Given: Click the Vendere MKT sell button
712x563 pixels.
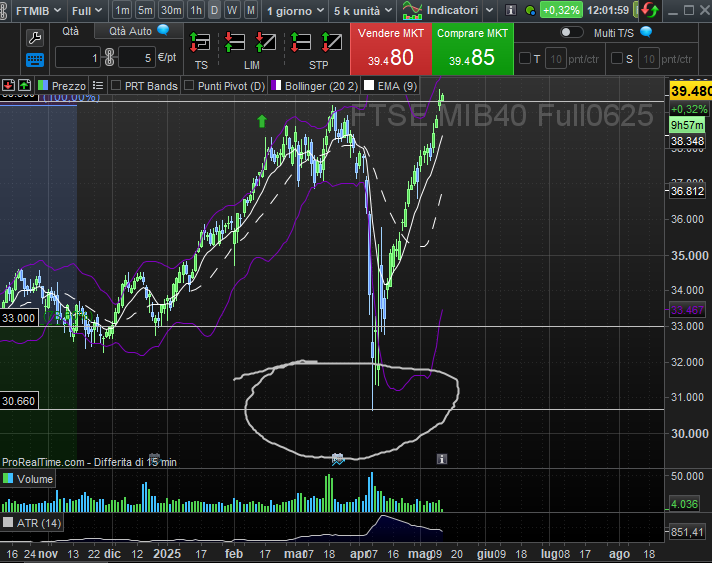Looking at the screenshot, I should 391,48.
